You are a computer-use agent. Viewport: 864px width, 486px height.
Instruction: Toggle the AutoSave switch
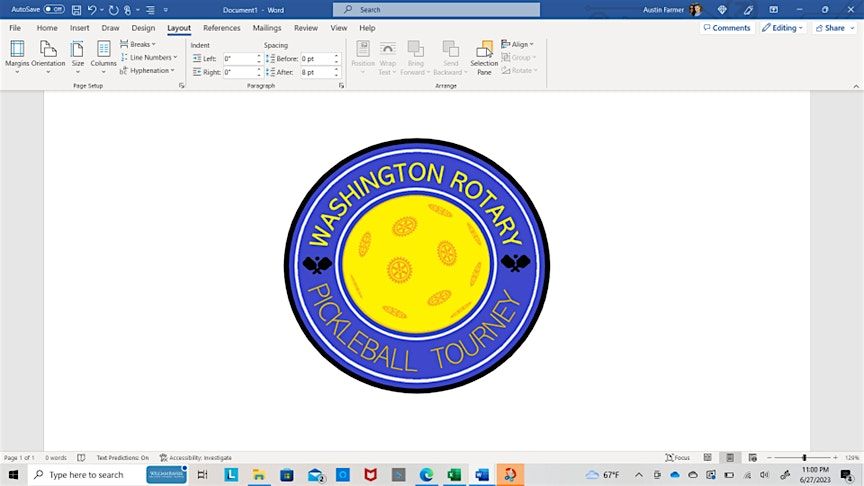[54, 9]
